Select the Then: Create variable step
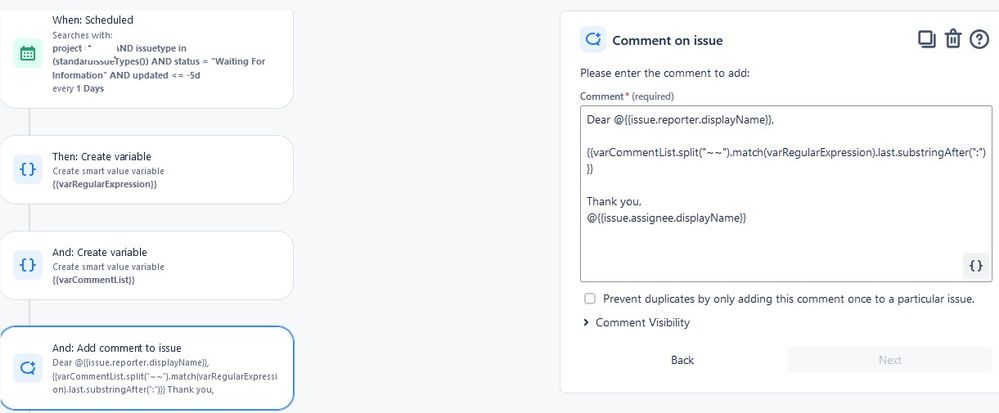Image resolution: width=999 pixels, height=413 pixels. [x=147, y=170]
